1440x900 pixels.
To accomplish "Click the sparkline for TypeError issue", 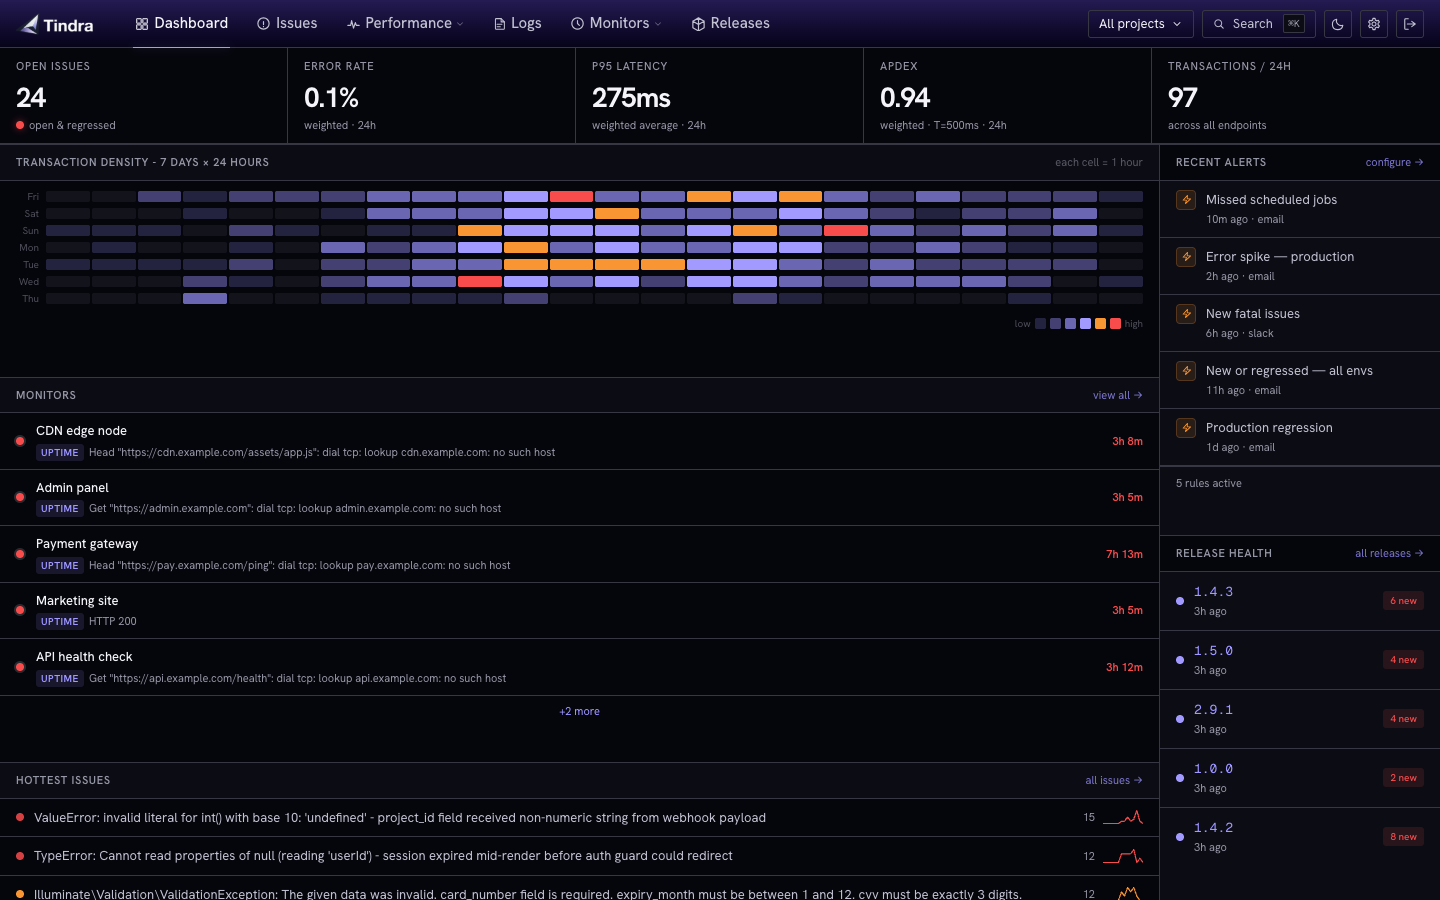I will (1123, 856).
